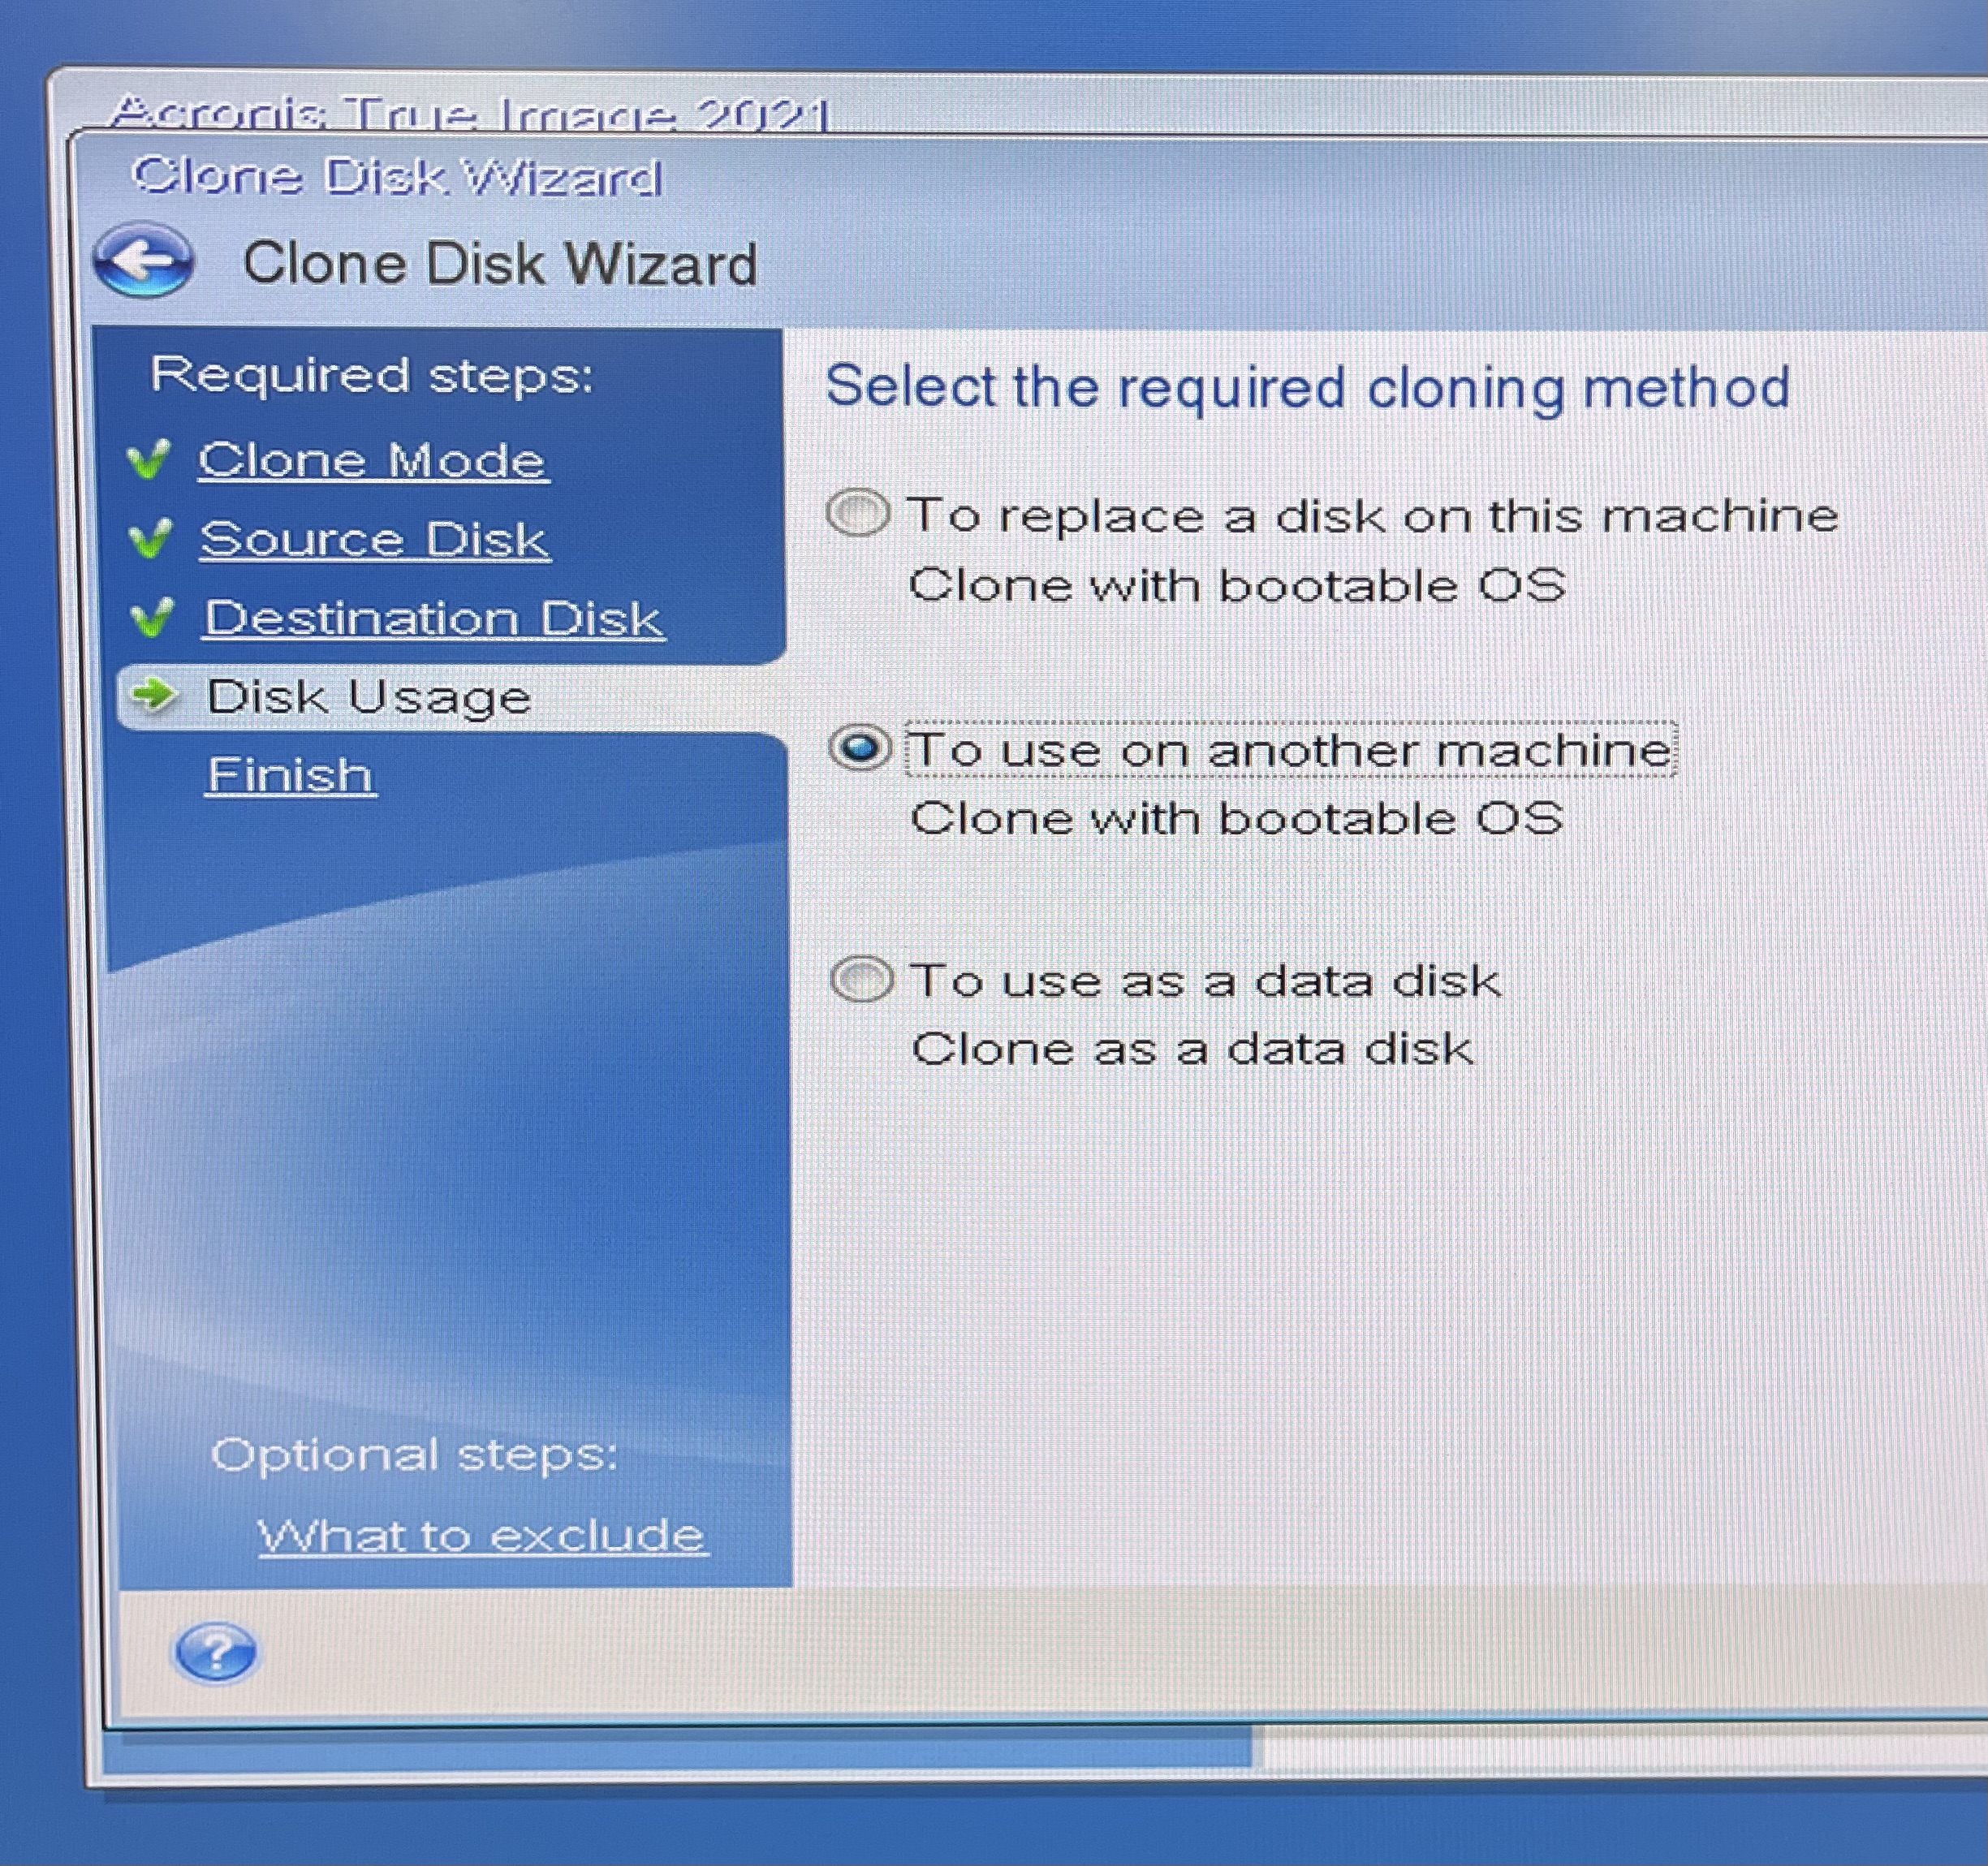Jump to the Destination Disk step
Image resolution: width=1988 pixels, height=1866 pixels.
point(433,618)
